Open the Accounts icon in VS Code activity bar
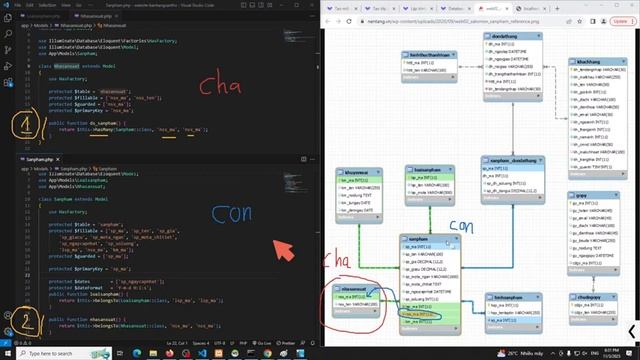The height and width of the screenshot is (360, 640). pyautogui.click(x=8, y=315)
